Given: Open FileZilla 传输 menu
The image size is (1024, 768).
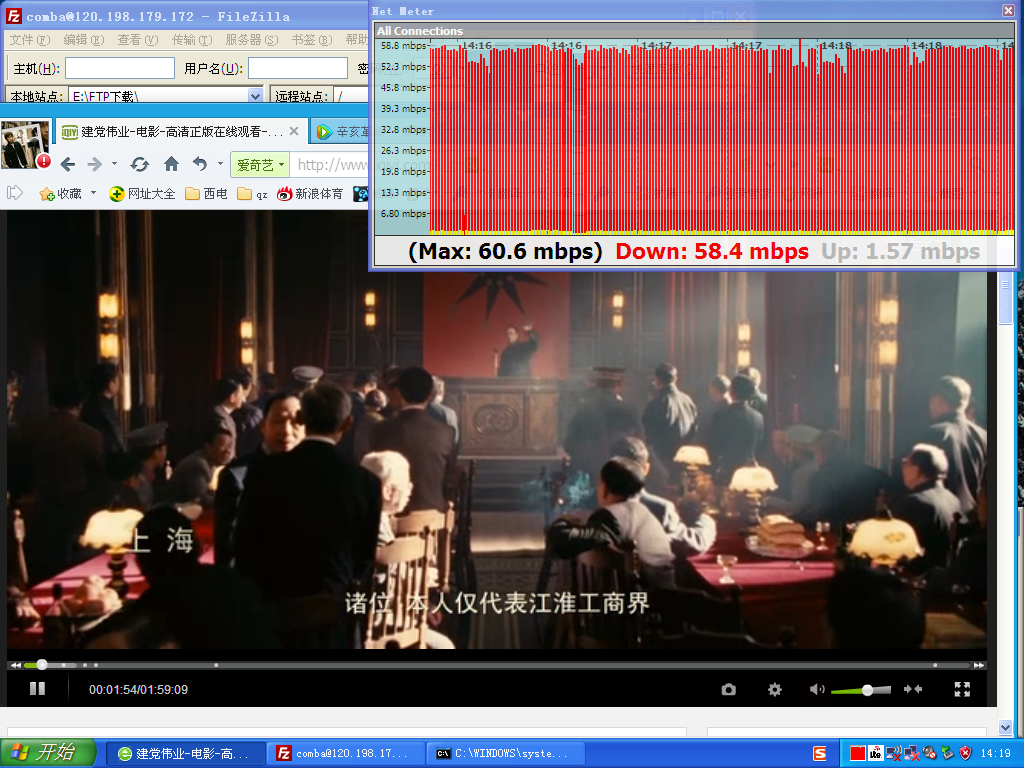Looking at the screenshot, I should [192, 40].
